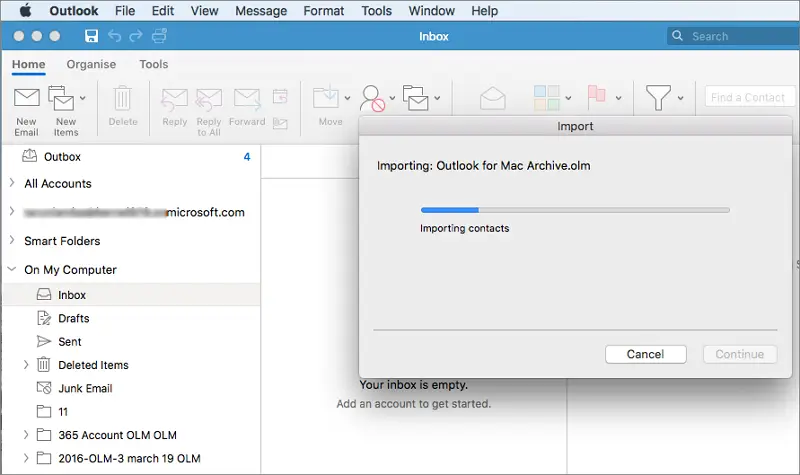The image size is (800, 475).
Task: Open the Outlook app menu
Action: [x=73, y=11]
